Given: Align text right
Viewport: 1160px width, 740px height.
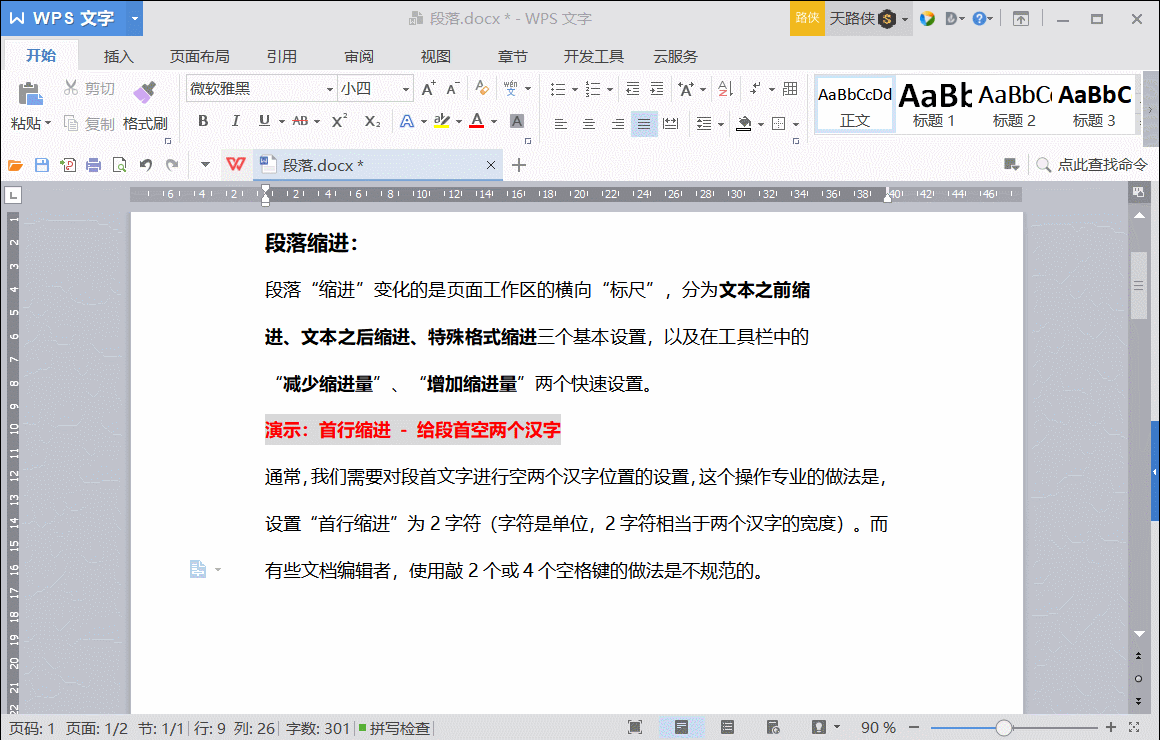Looking at the screenshot, I should pyautogui.click(x=617, y=124).
